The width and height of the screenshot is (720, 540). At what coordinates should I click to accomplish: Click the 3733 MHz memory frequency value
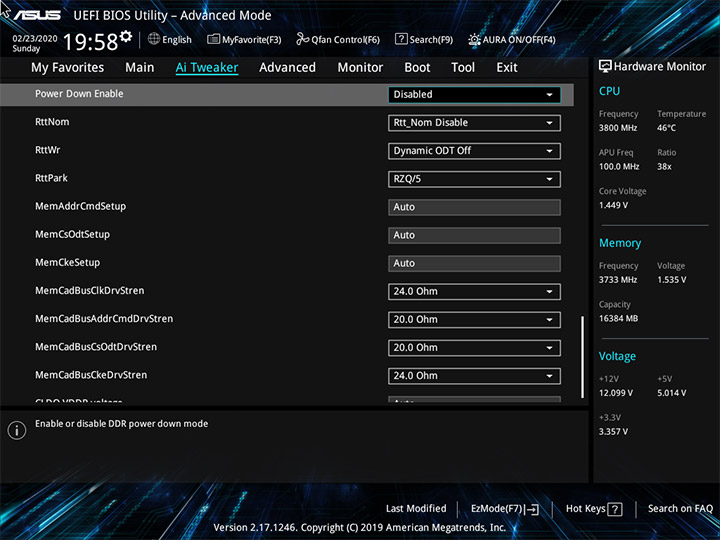pyautogui.click(x=618, y=280)
